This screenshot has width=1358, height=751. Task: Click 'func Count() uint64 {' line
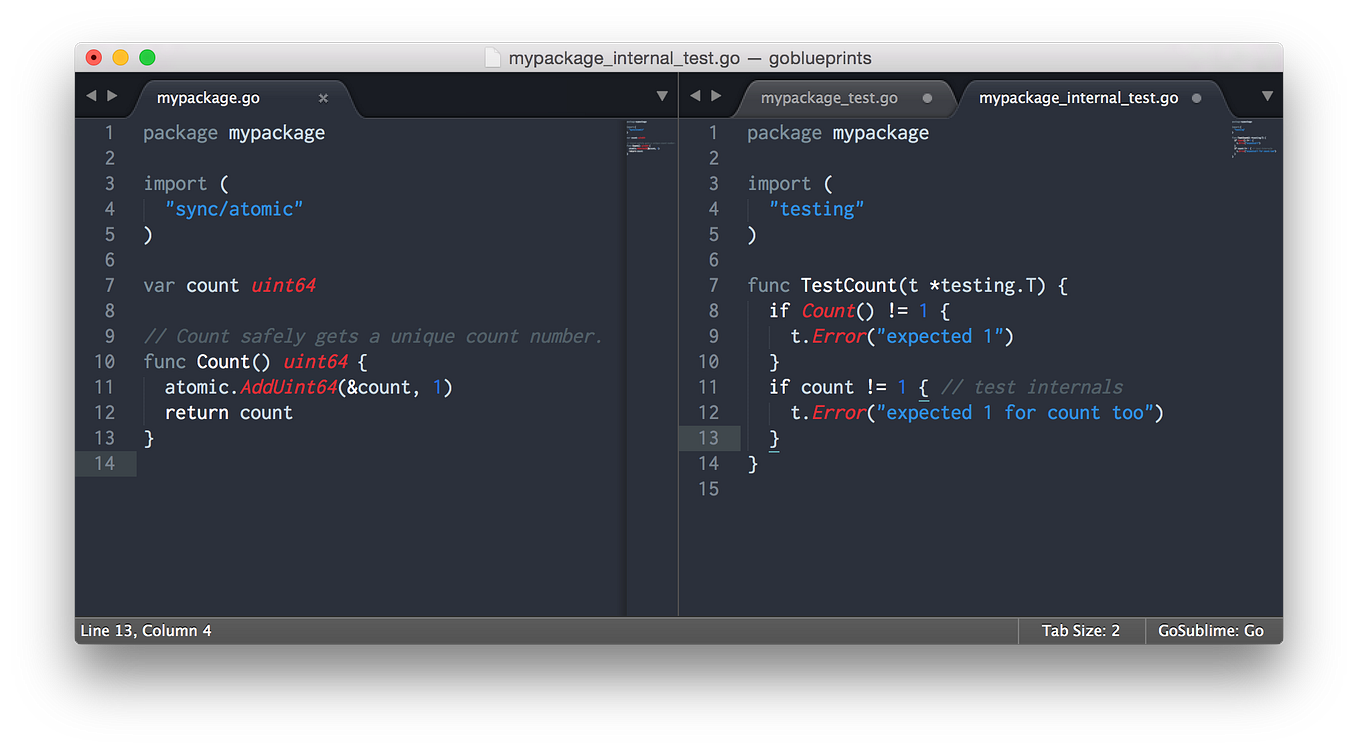click(255, 361)
